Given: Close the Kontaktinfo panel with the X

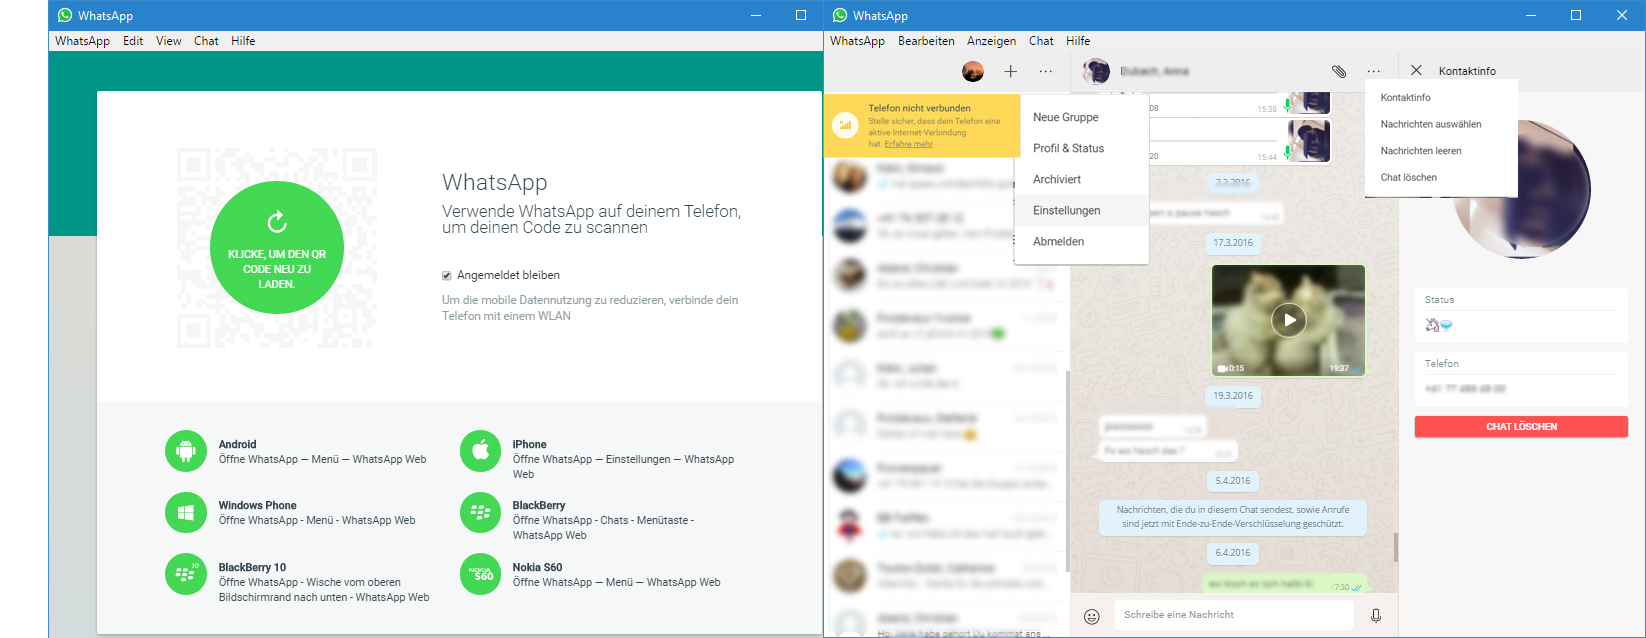Looking at the screenshot, I should [x=1416, y=70].
